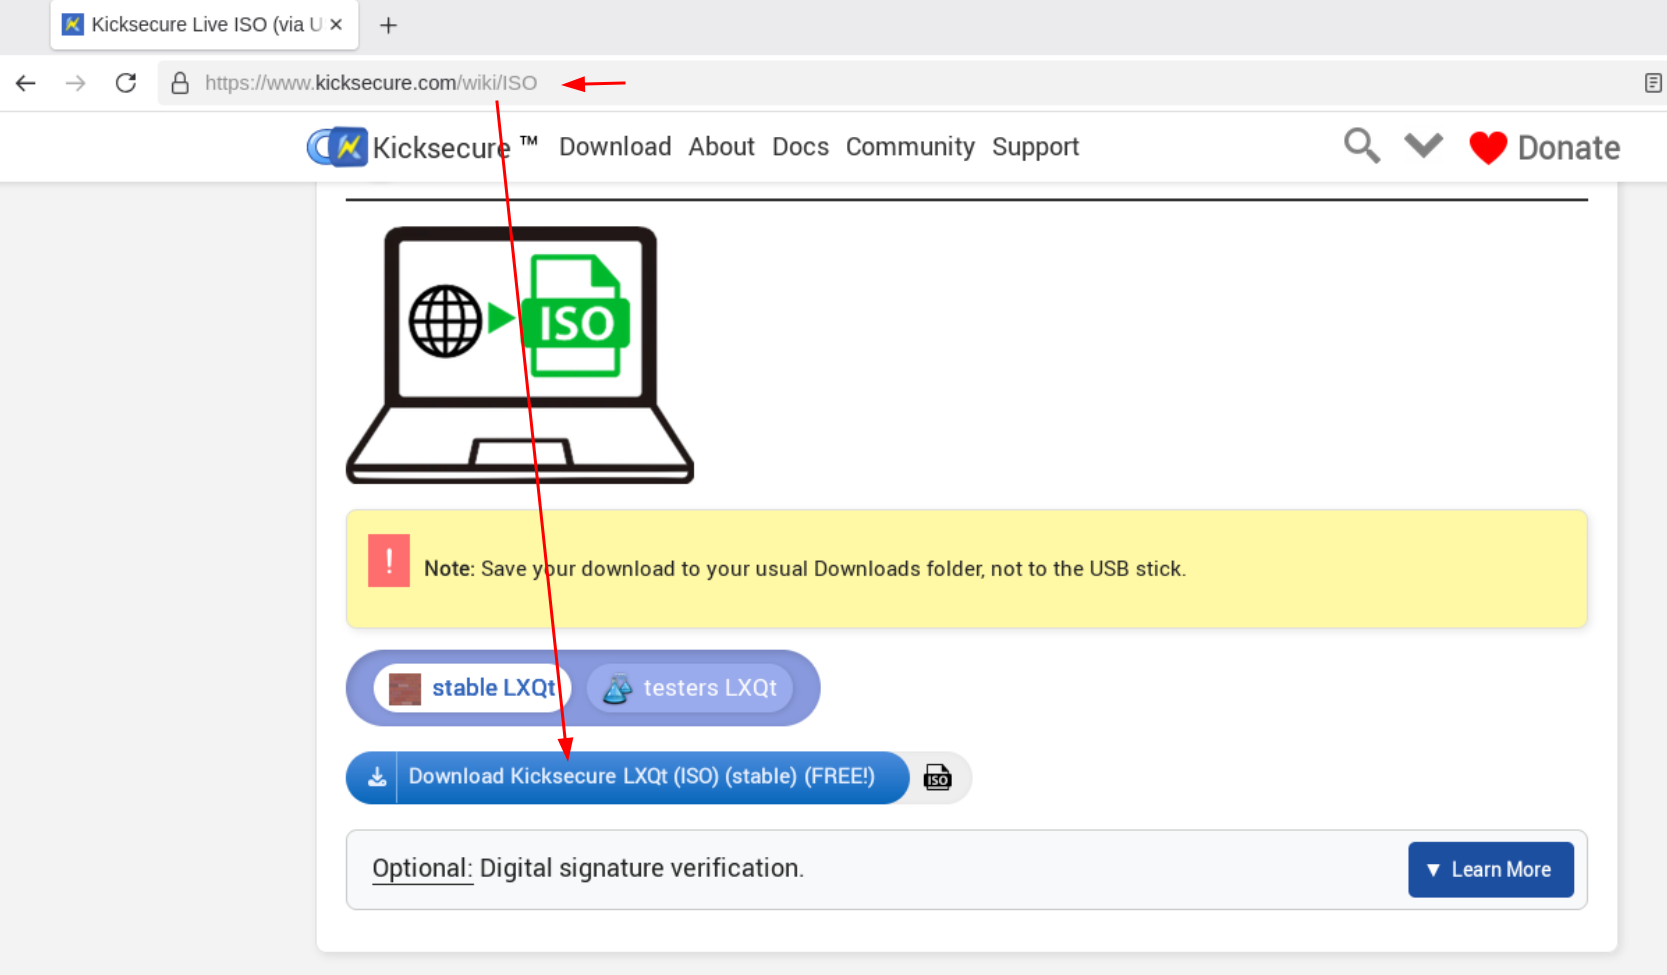Image resolution: width=1667 pixels, height=975 pixels.
Task: Select the stable LXQt version toggle
Action: pyautogui.click(x=472, y=688)
